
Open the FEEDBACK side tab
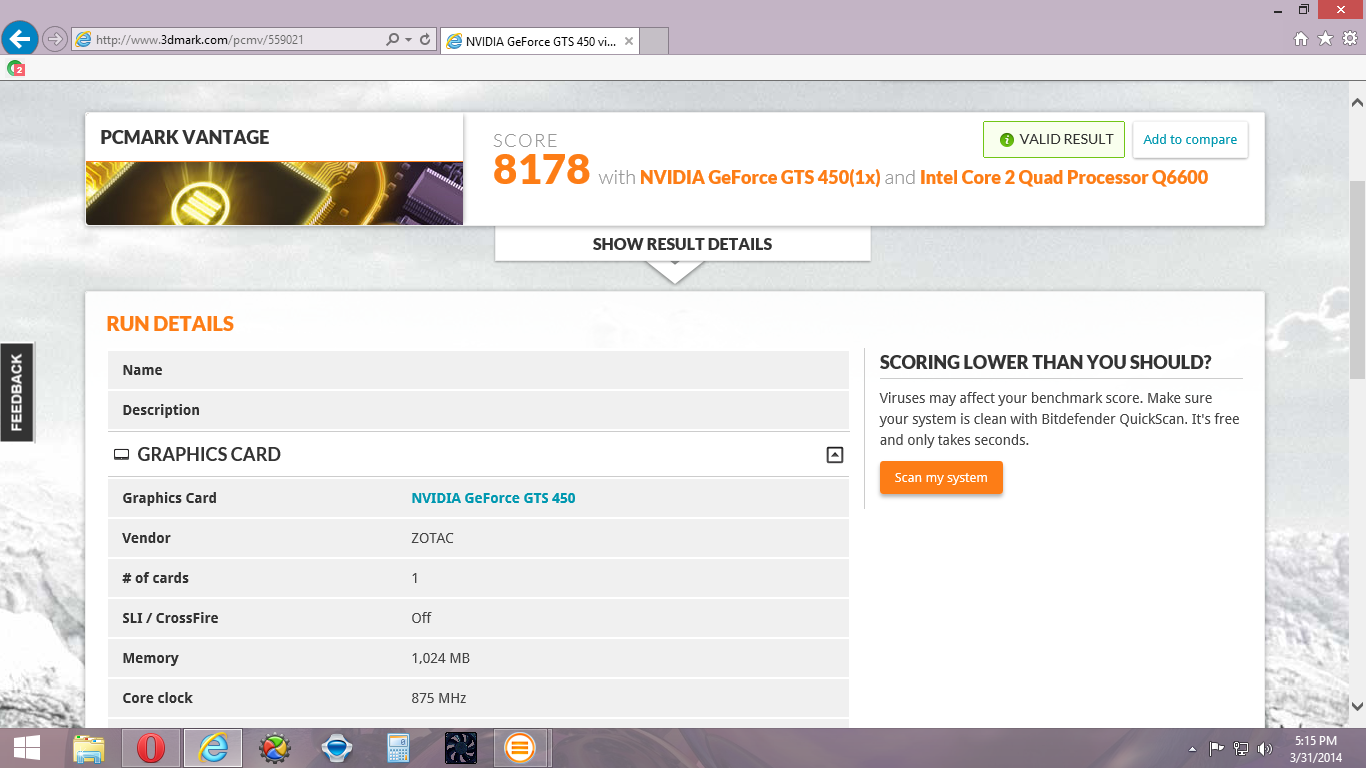point(16,392)
